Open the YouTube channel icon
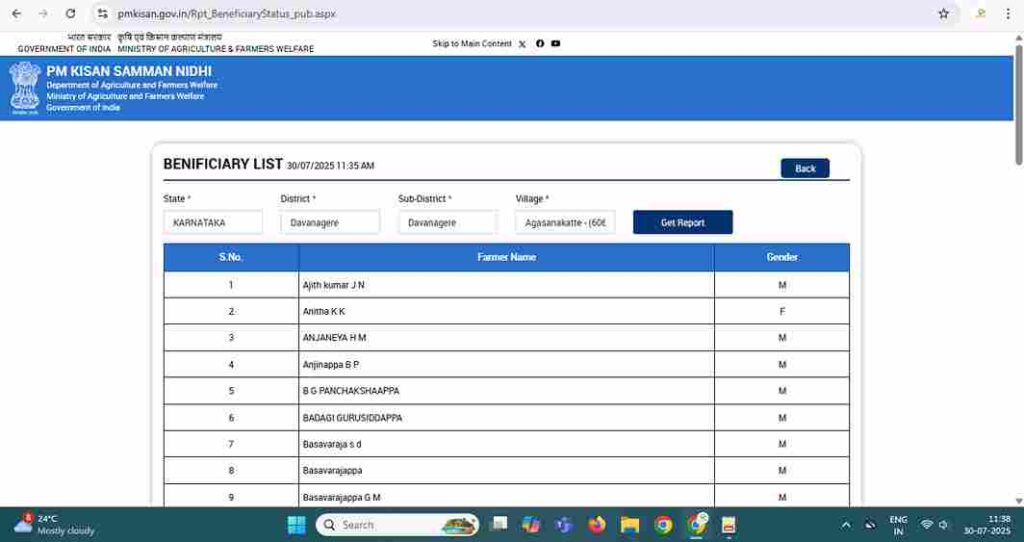1024x542 pixels. pyautogui.click(x=556, y=44)
